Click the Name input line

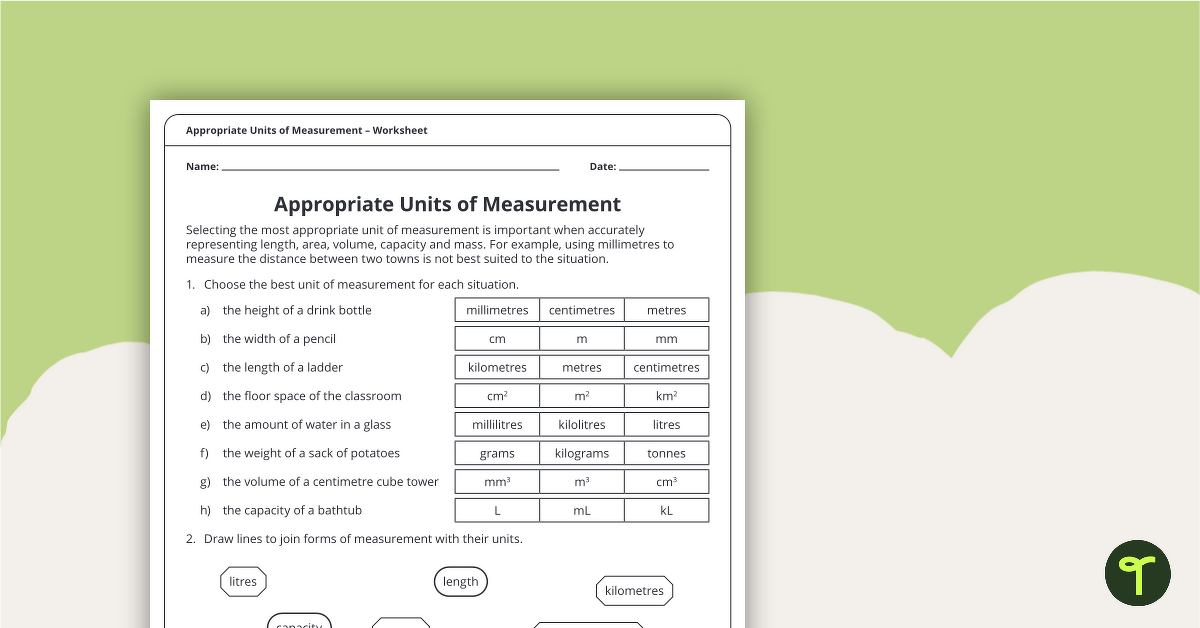390,168
